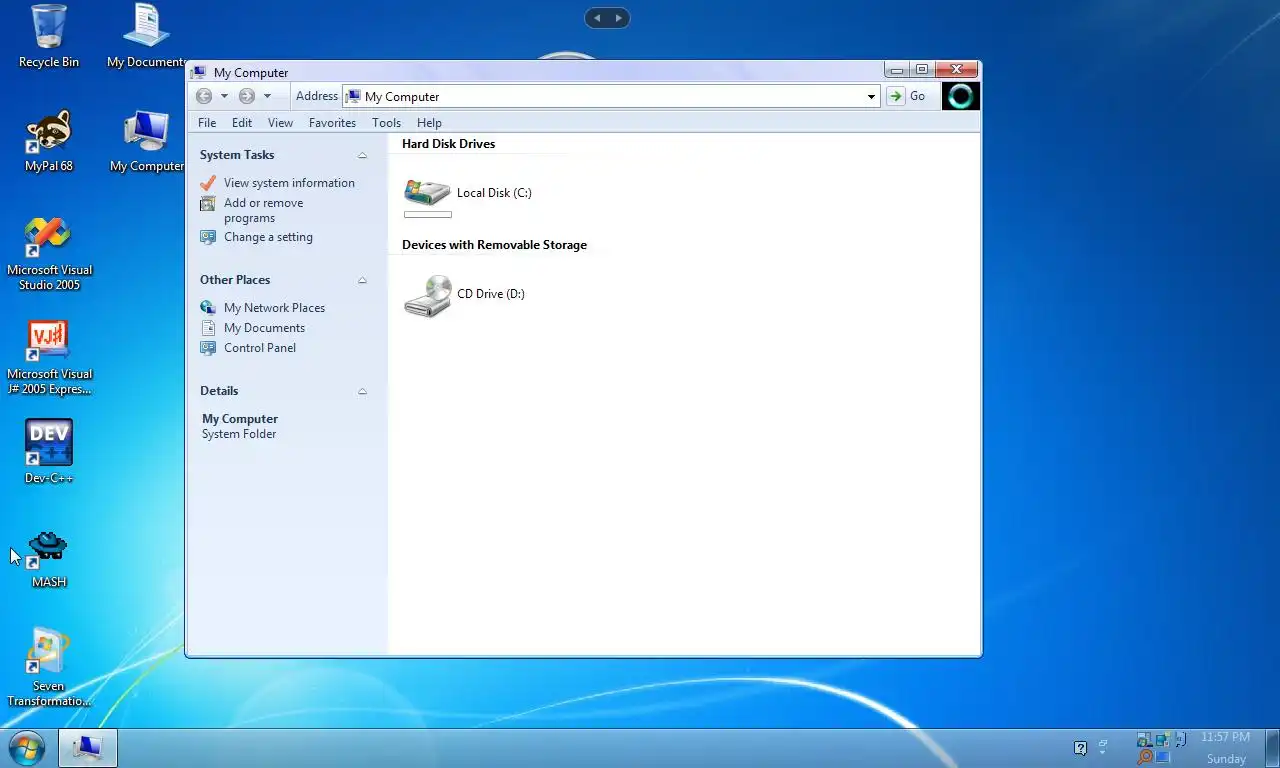This screenshot has height=768, width=1280.
Task: Open the Edit menu
Action: coord(242,123)
